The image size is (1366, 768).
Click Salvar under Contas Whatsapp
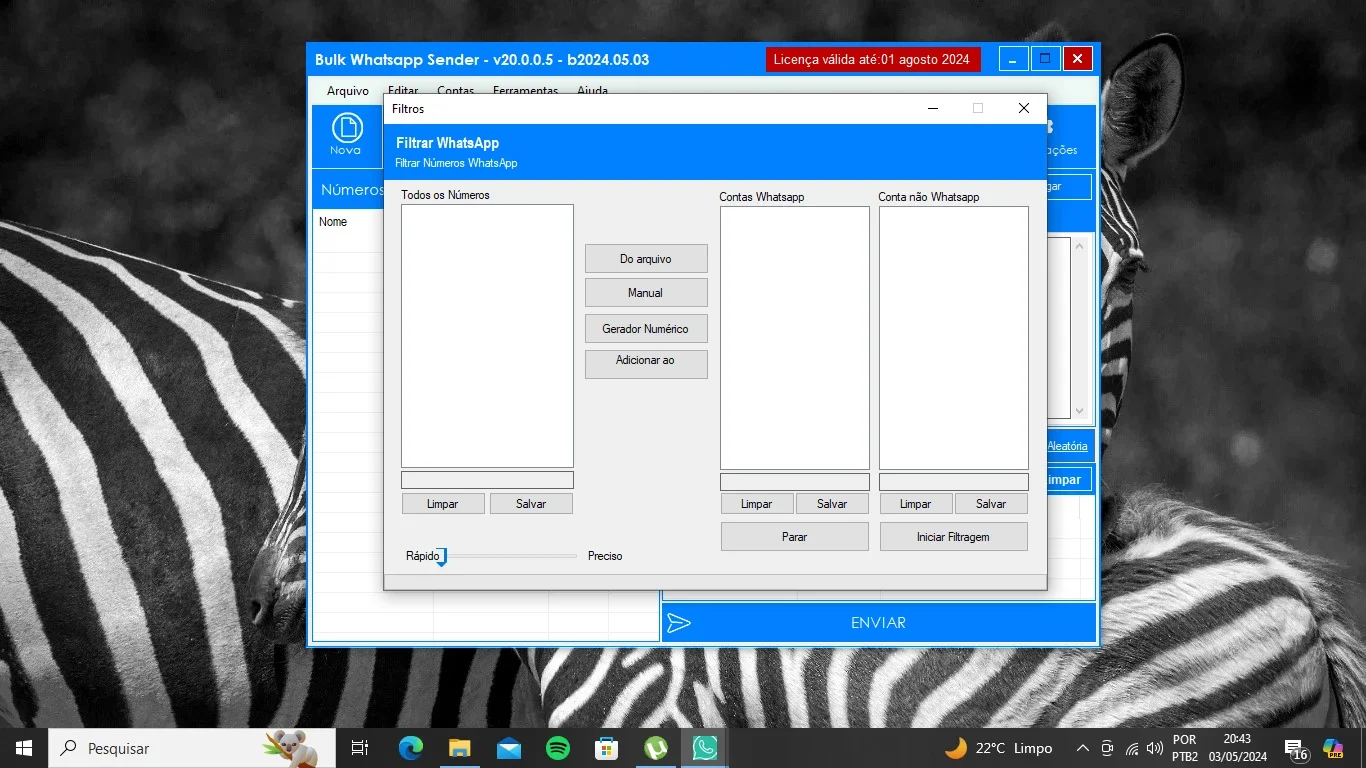[x=832, y=504]
